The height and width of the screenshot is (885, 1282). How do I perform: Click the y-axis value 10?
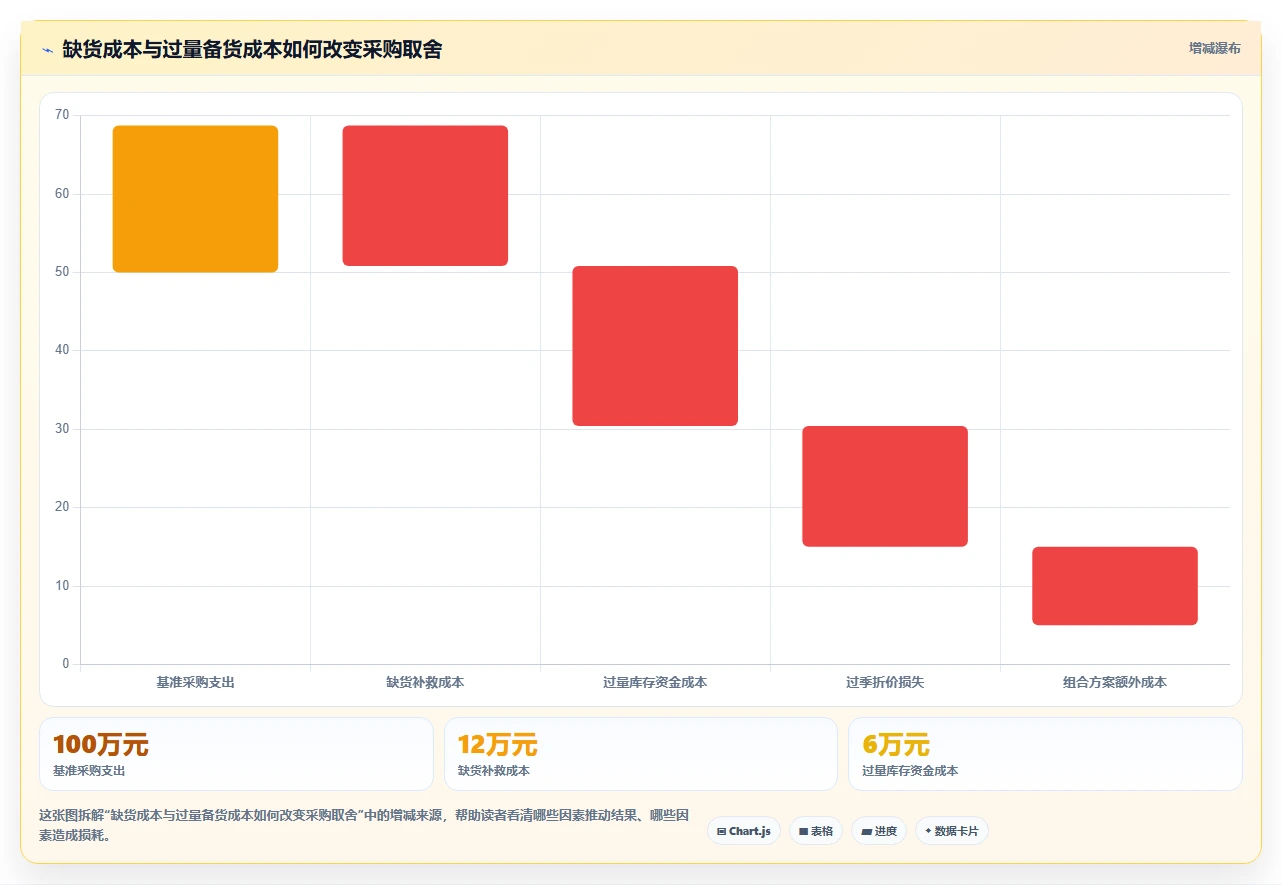[62, 586]
